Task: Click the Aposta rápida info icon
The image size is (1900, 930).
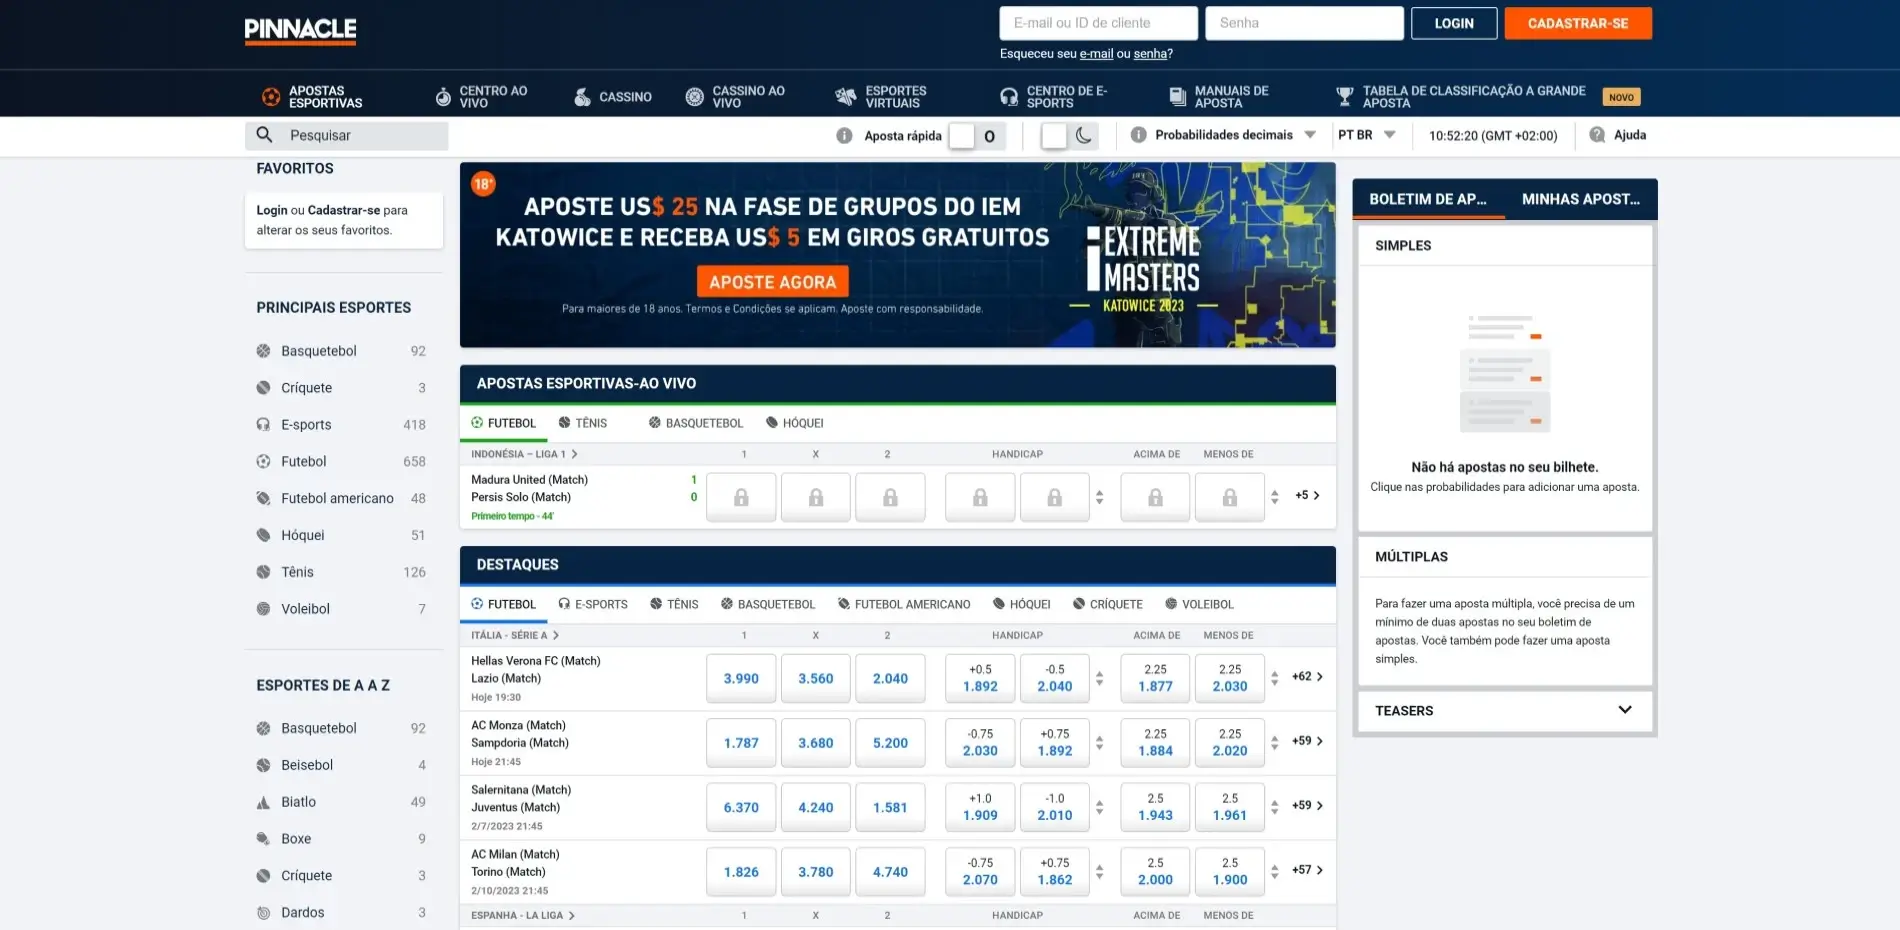Action: coord(844,136)
